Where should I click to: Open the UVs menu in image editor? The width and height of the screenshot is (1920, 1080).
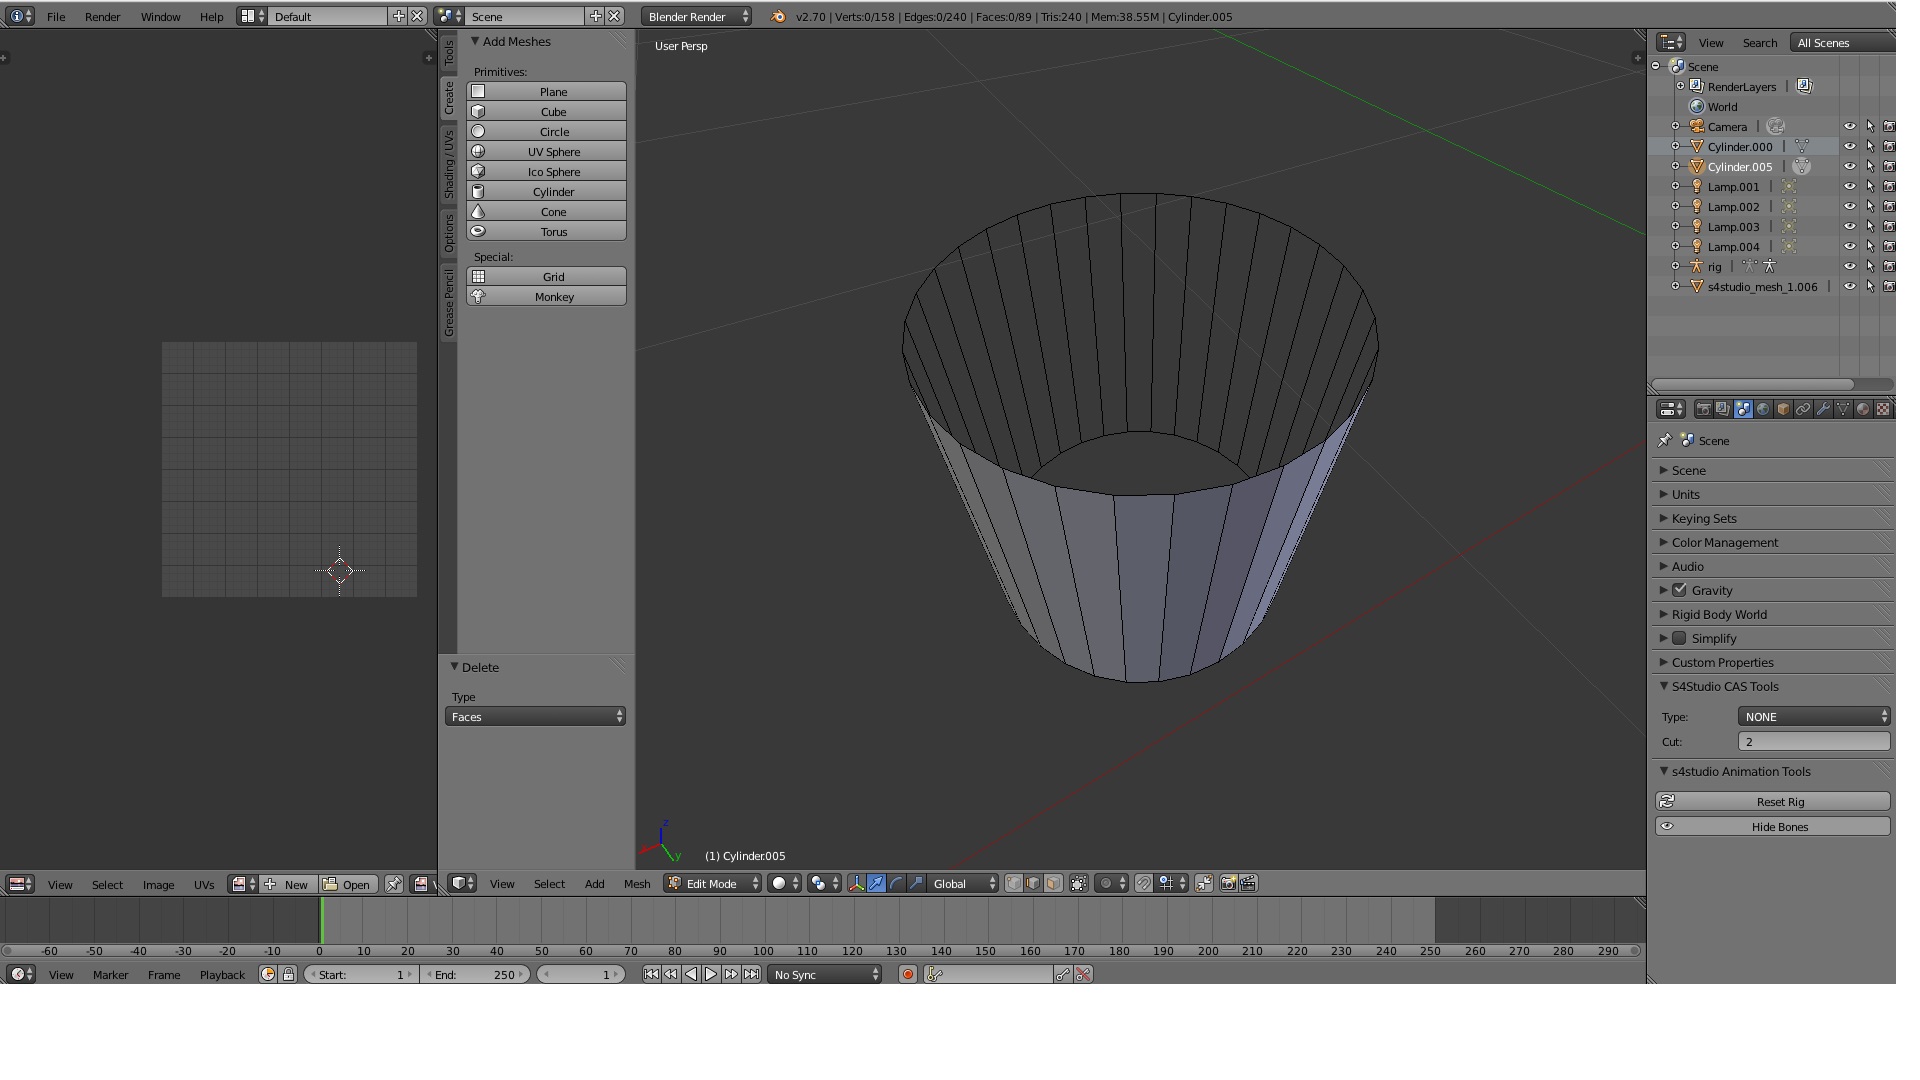point(204,884)
